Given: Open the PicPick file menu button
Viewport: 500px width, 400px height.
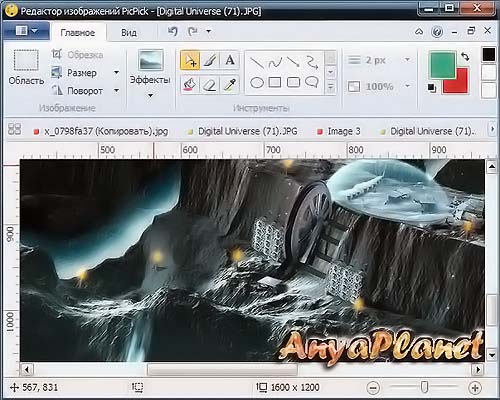Looking at the screenshot, I should (26, 31).
